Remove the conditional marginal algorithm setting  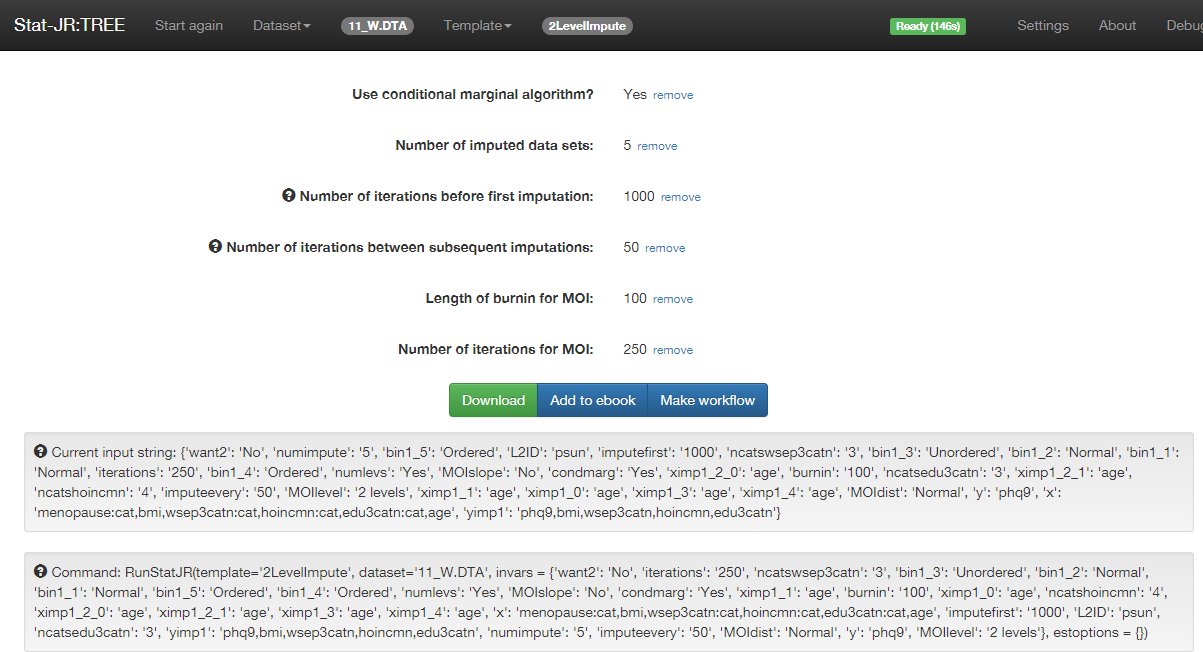(x=673, y=95)
